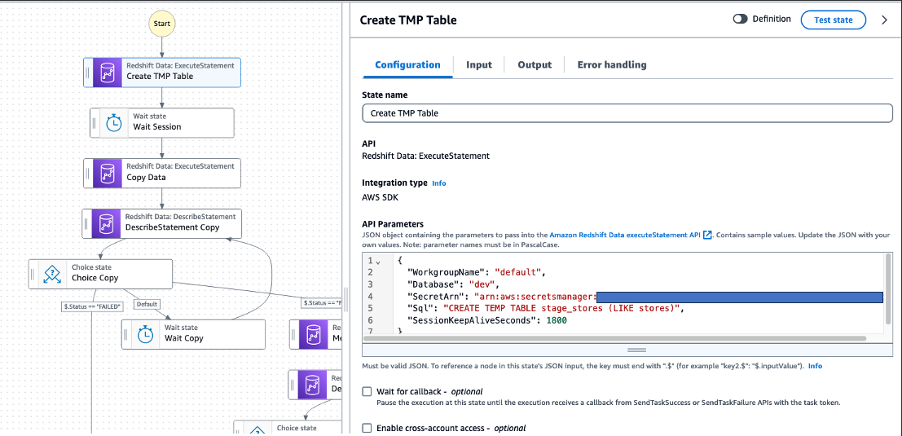This screenshot has width=902, height=436.
Task: Select the Copy Data Redshift icon
Action: [x=106, y=173]
